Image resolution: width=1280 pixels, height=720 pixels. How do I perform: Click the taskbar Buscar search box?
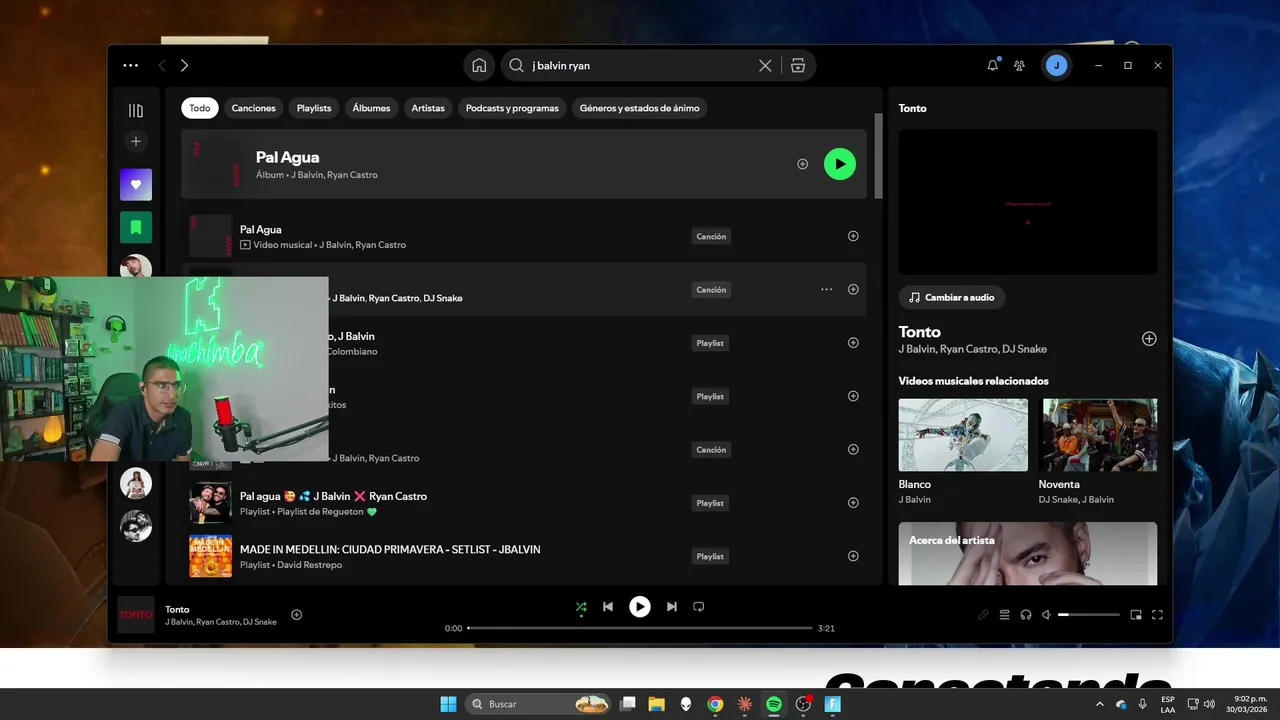click(539, 704)
